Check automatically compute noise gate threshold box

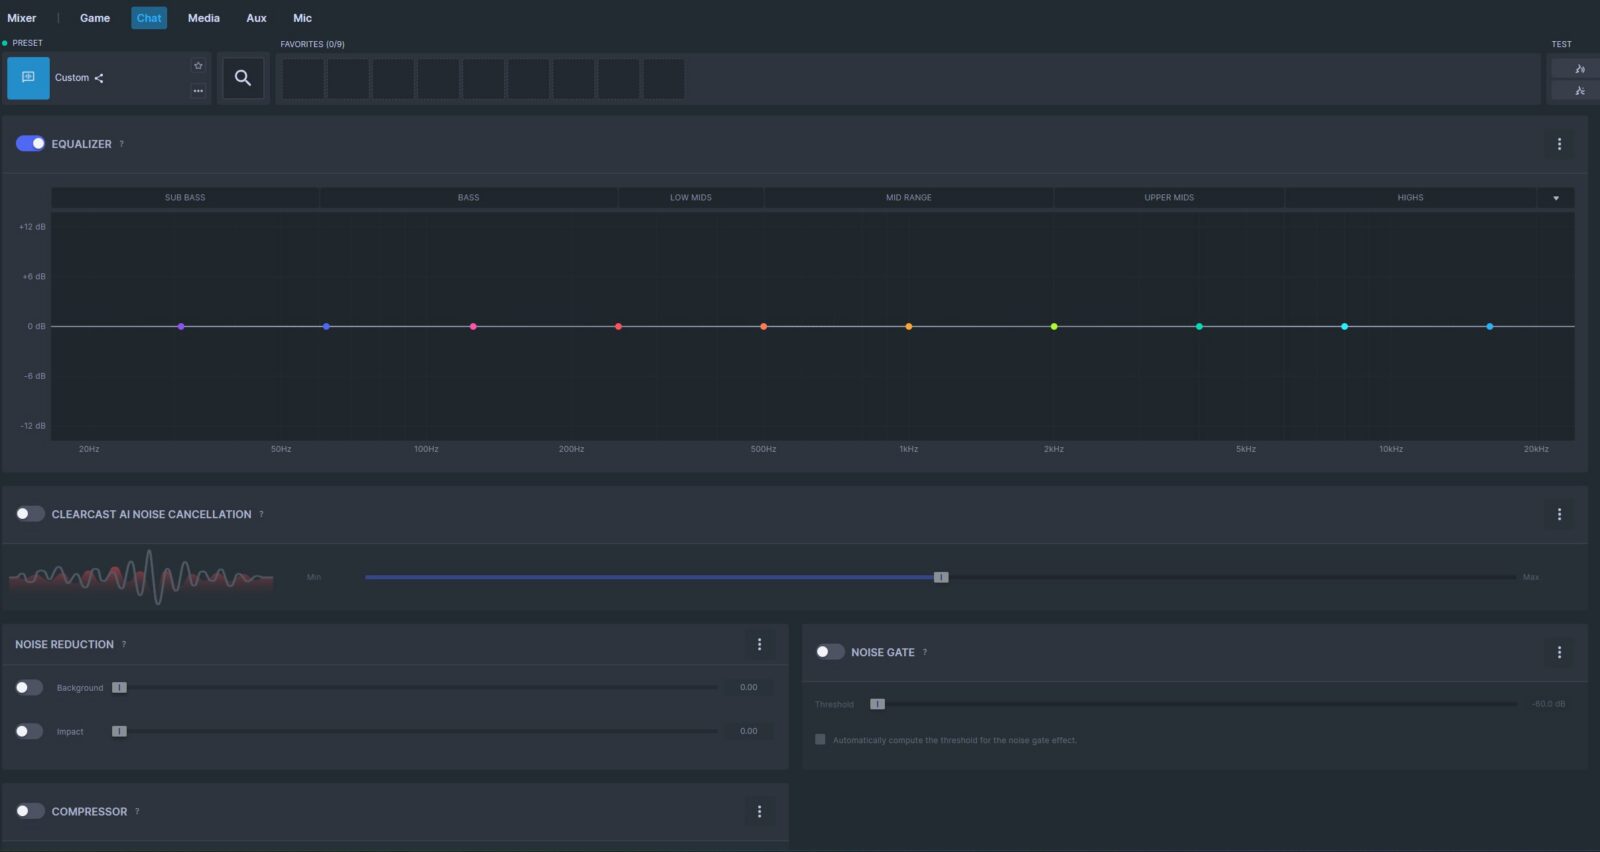820,740
